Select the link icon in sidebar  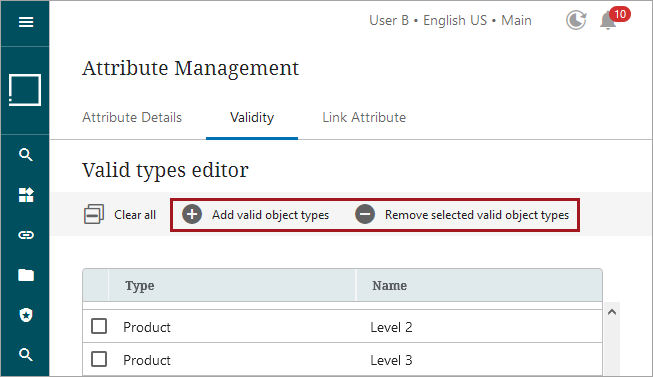[26, 235]
